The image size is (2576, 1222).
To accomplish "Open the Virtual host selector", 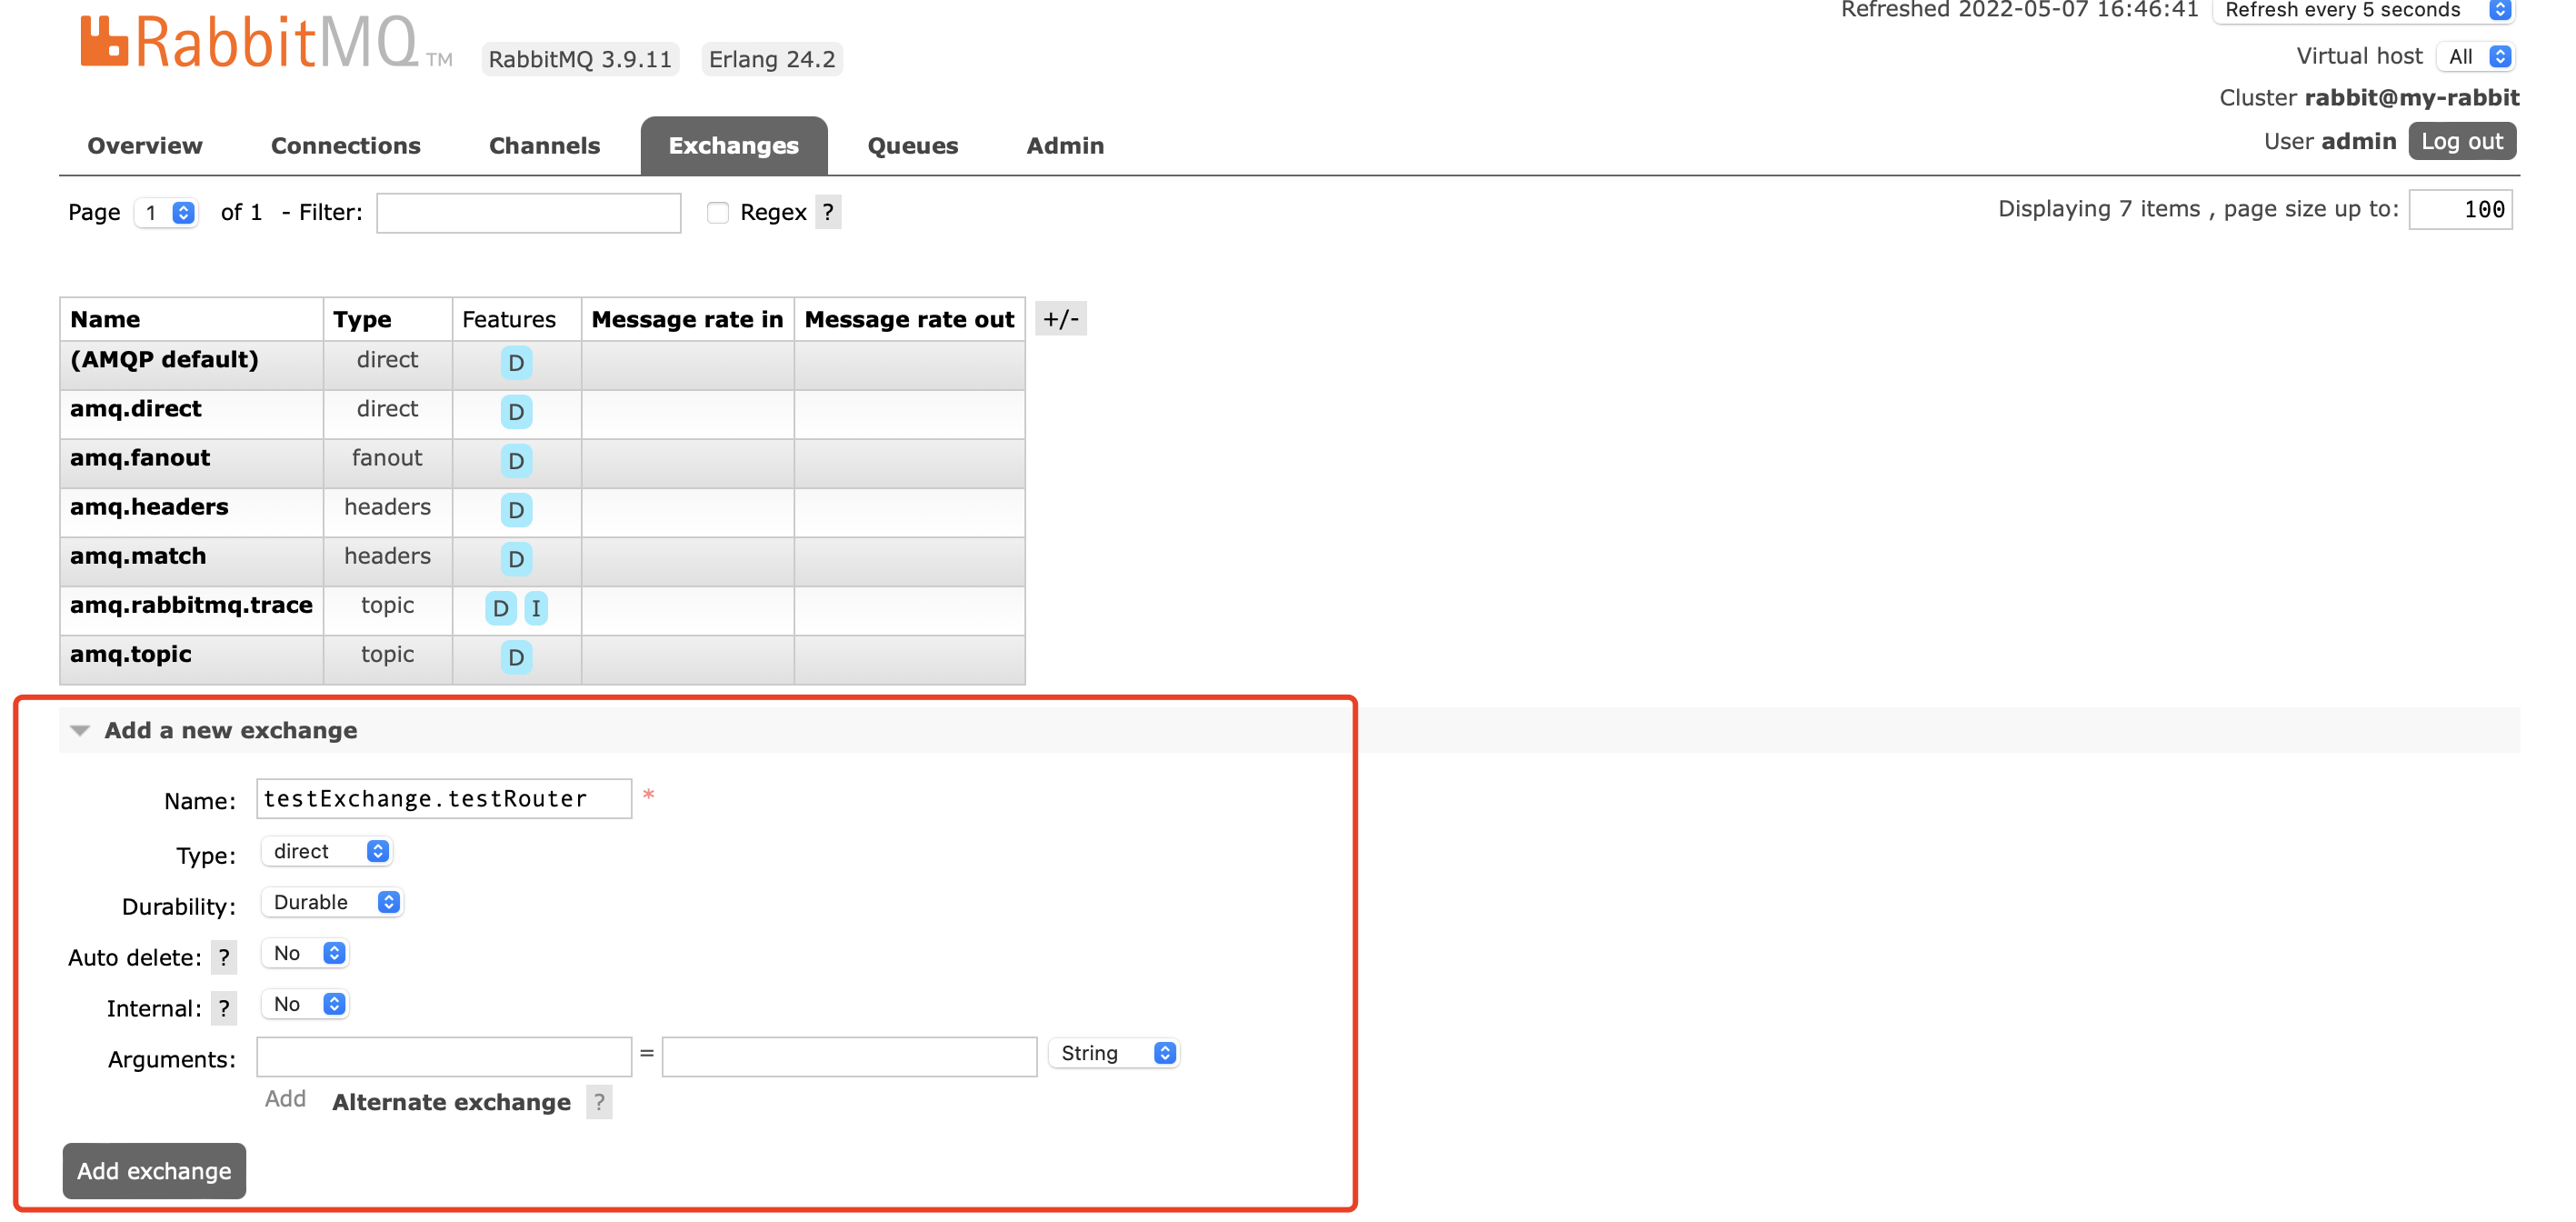I will 2478,57.
